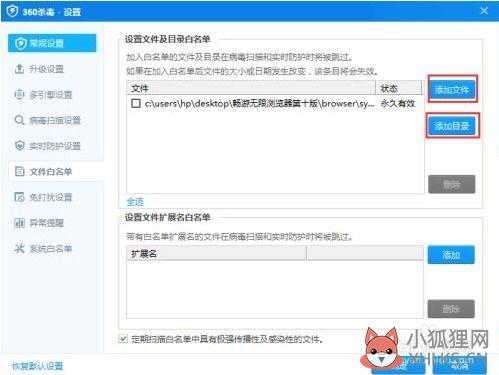Open 异常提醒 settings section

pos(47,223)
